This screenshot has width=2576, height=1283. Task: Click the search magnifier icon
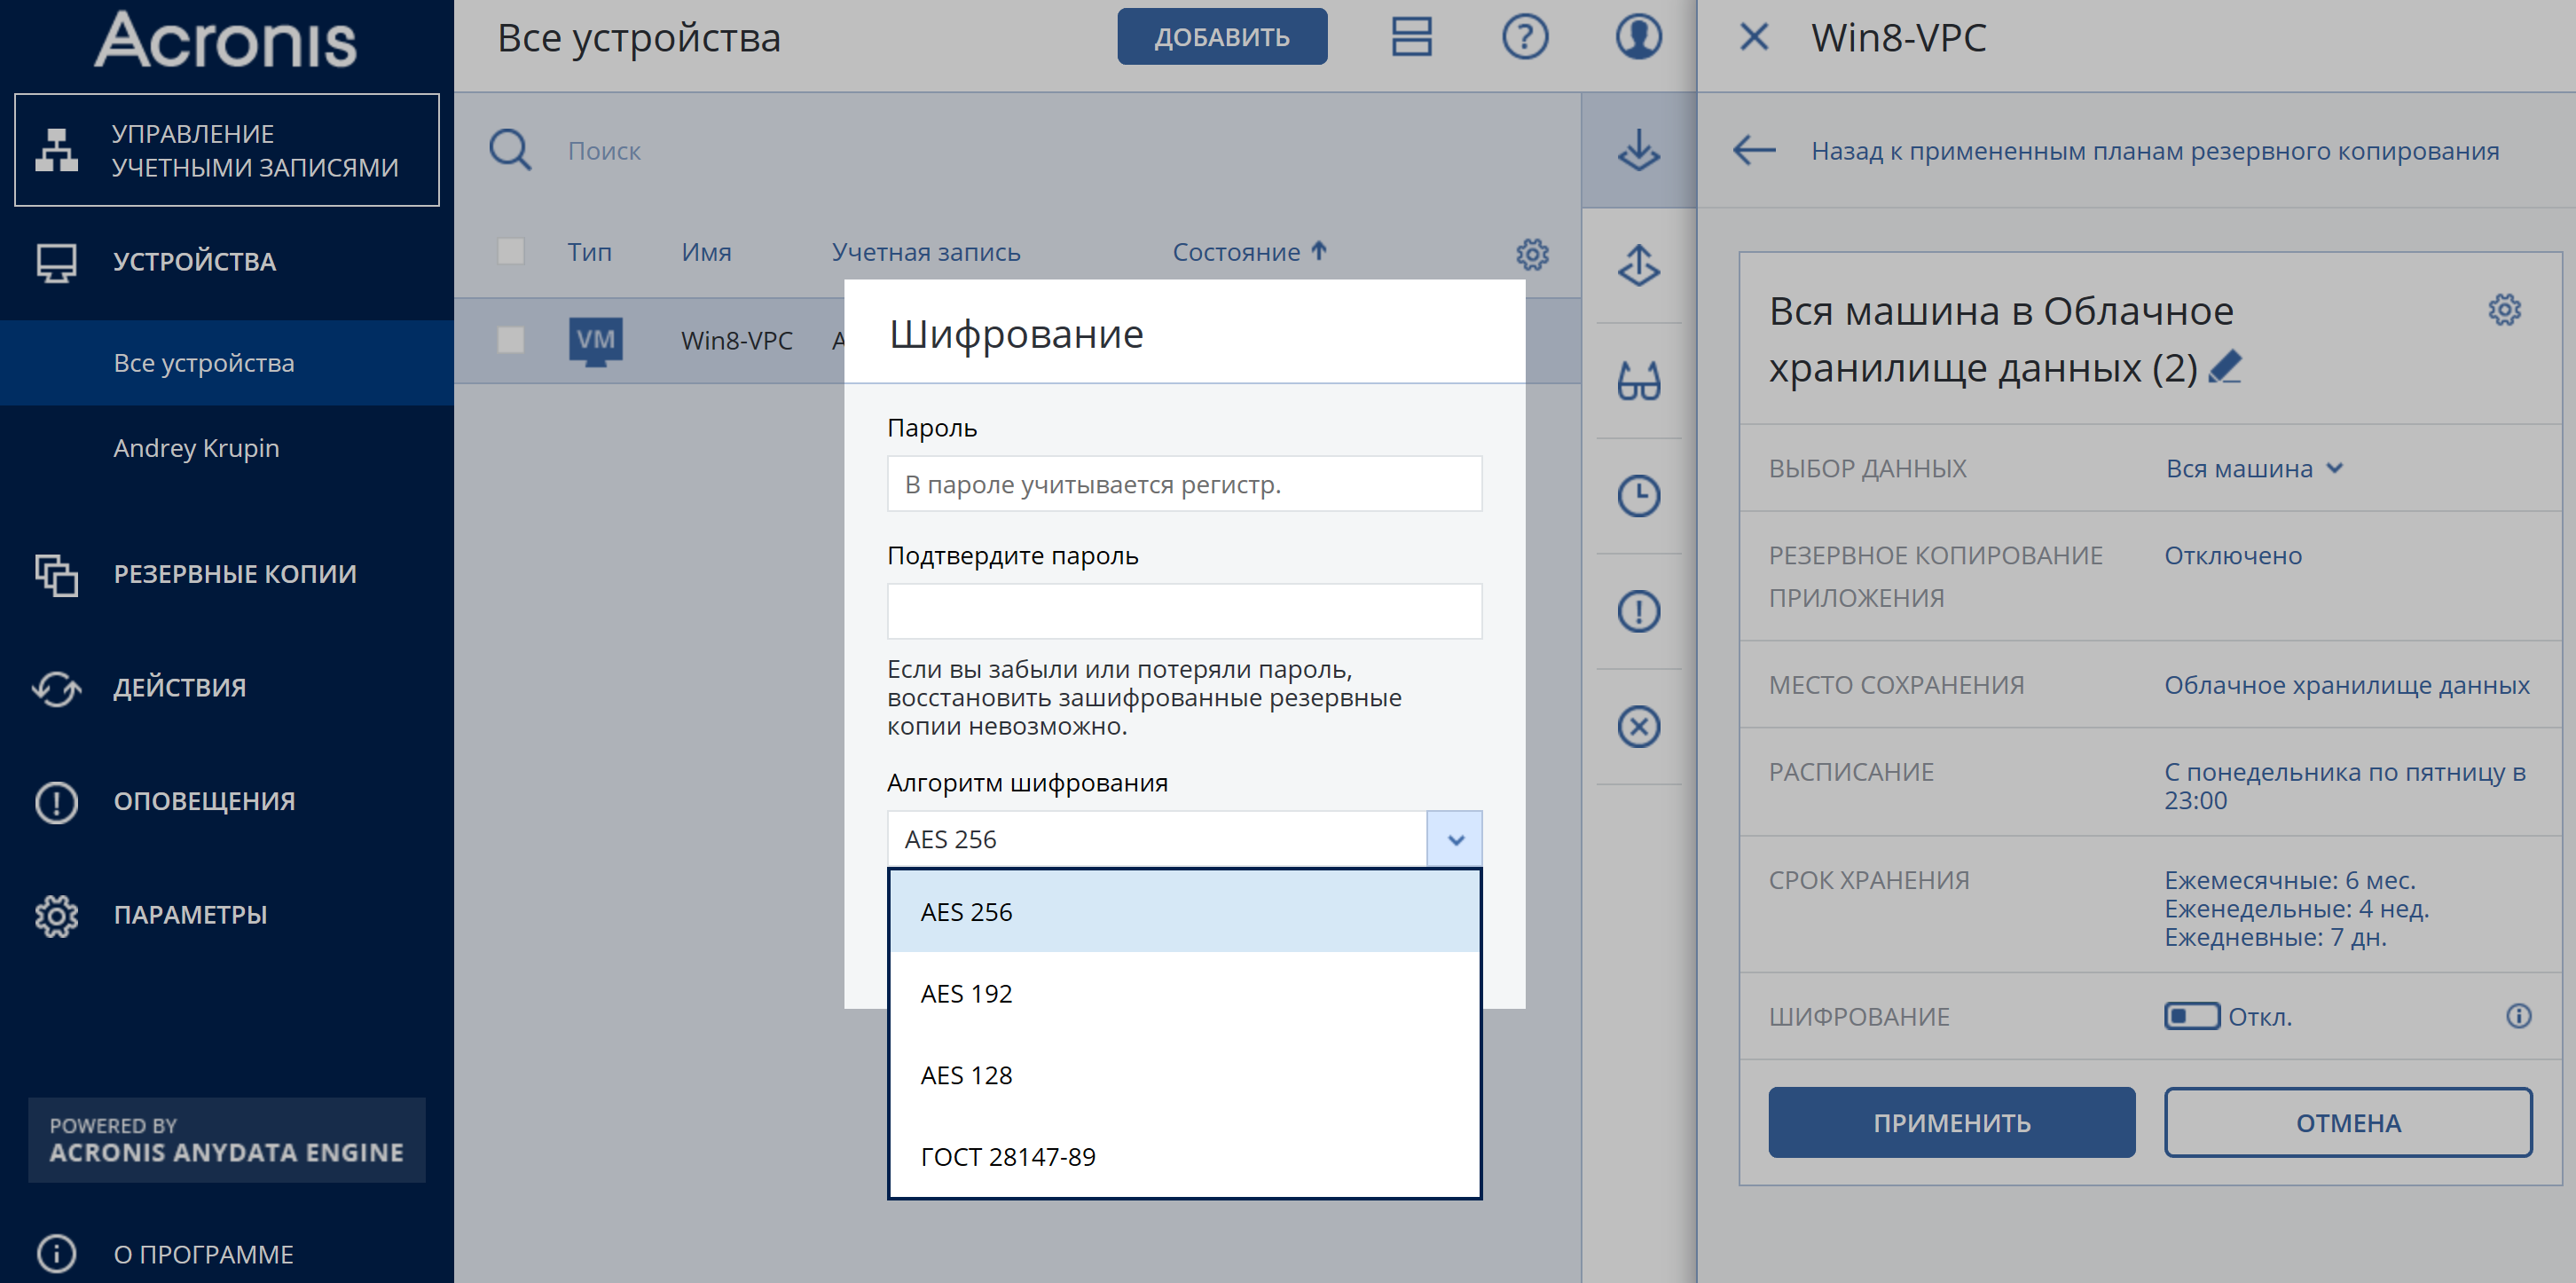pos(510,150)
